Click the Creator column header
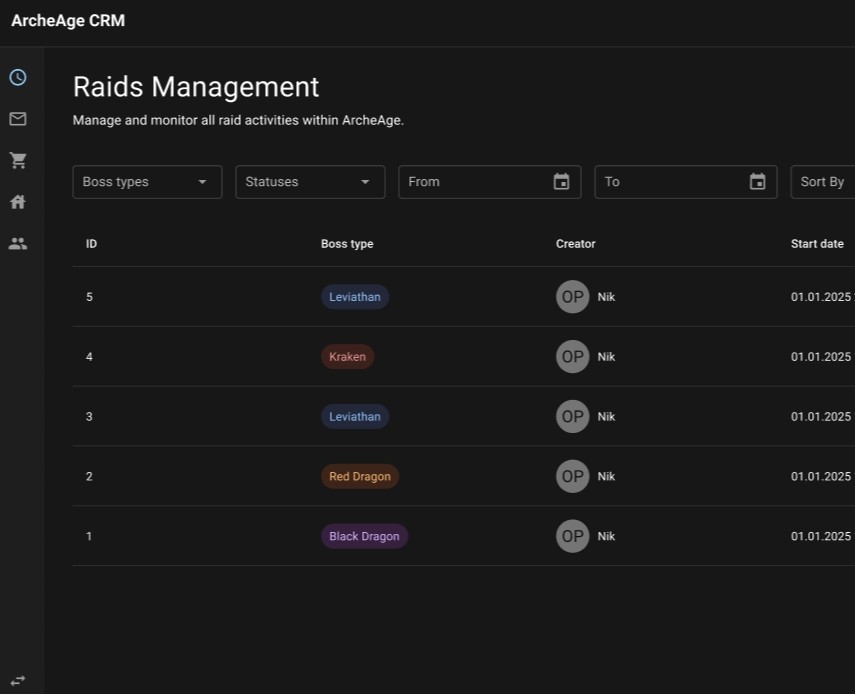This screenshot has width=855, height=694. (x=575, y=244)
